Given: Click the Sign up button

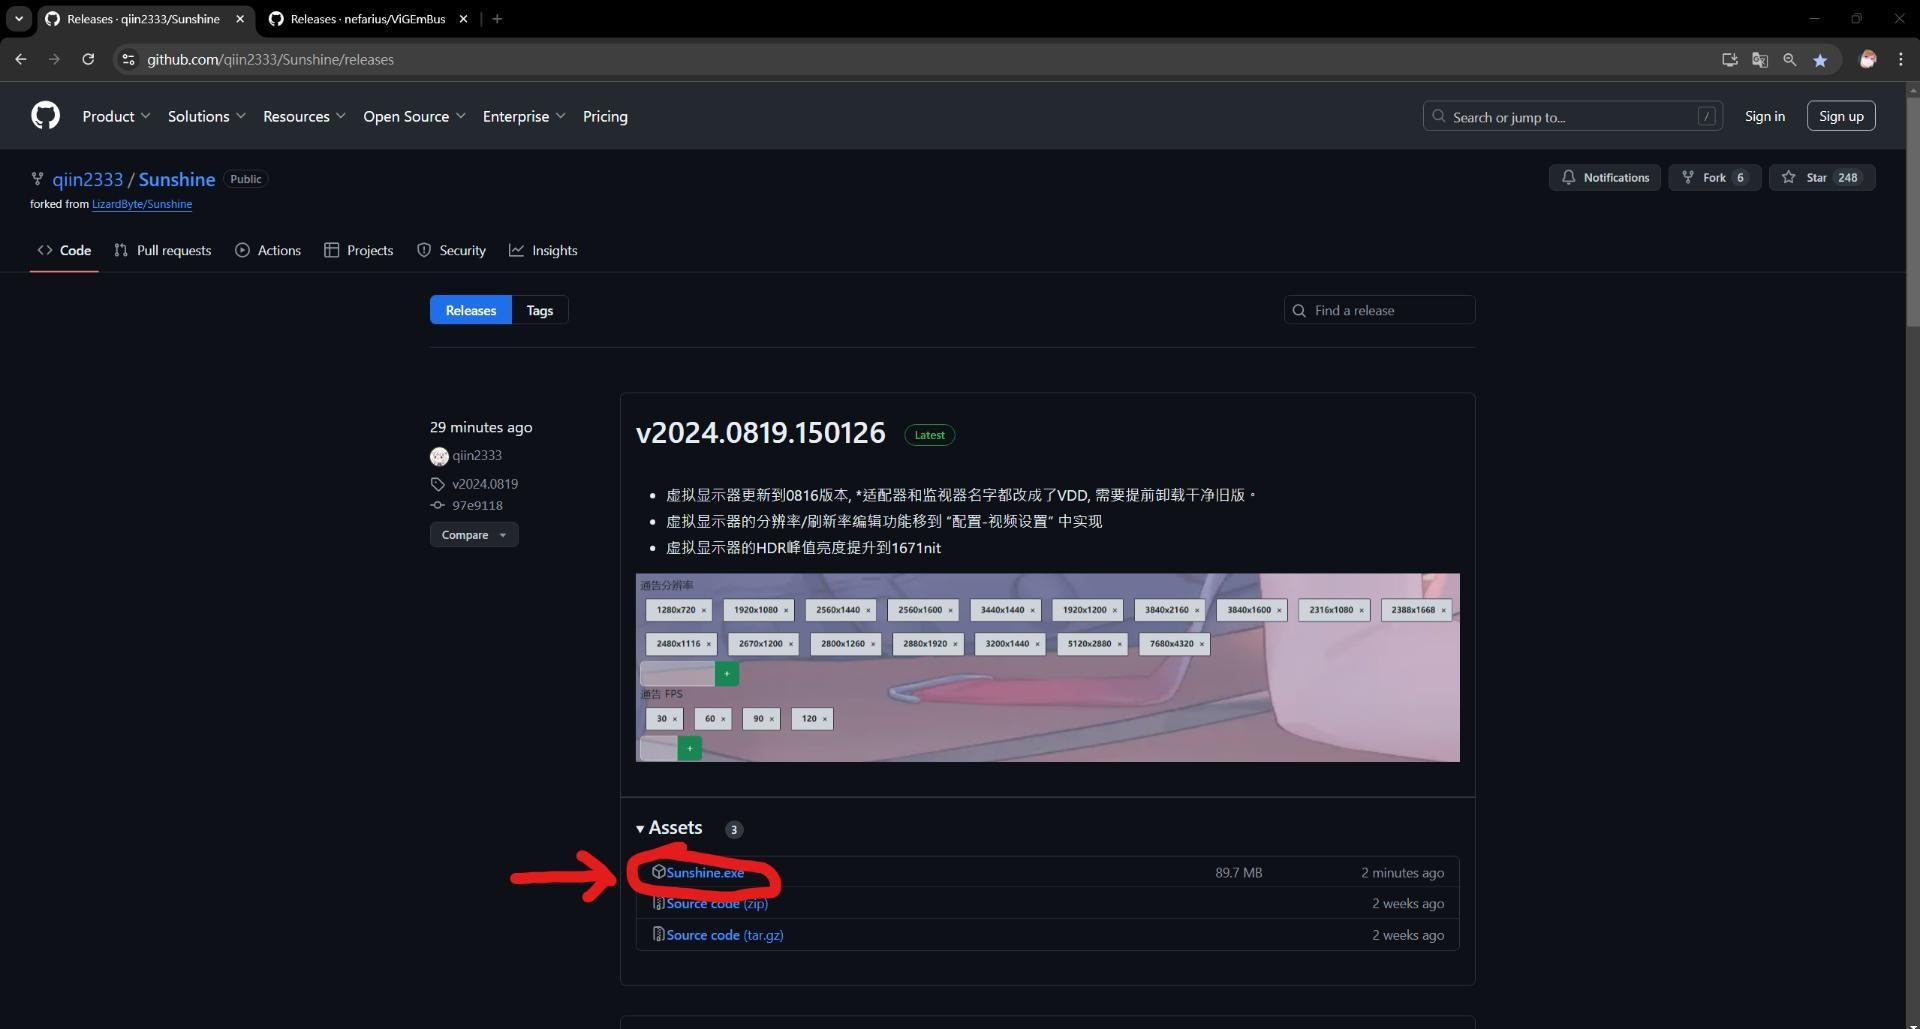Looking at the screenshot, I should (x=1841, y=115).
